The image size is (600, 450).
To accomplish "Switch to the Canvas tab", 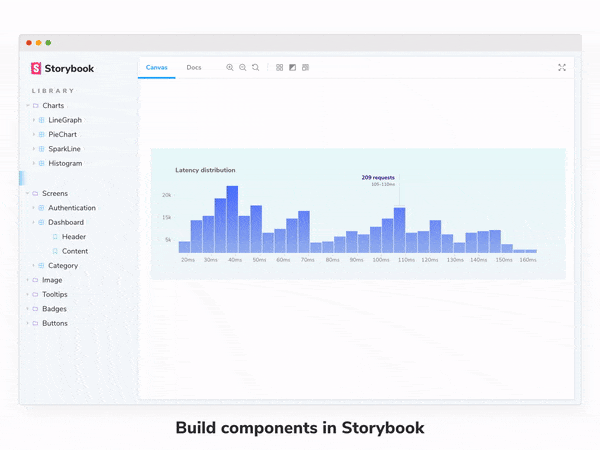I will click(x=157, y=67).
